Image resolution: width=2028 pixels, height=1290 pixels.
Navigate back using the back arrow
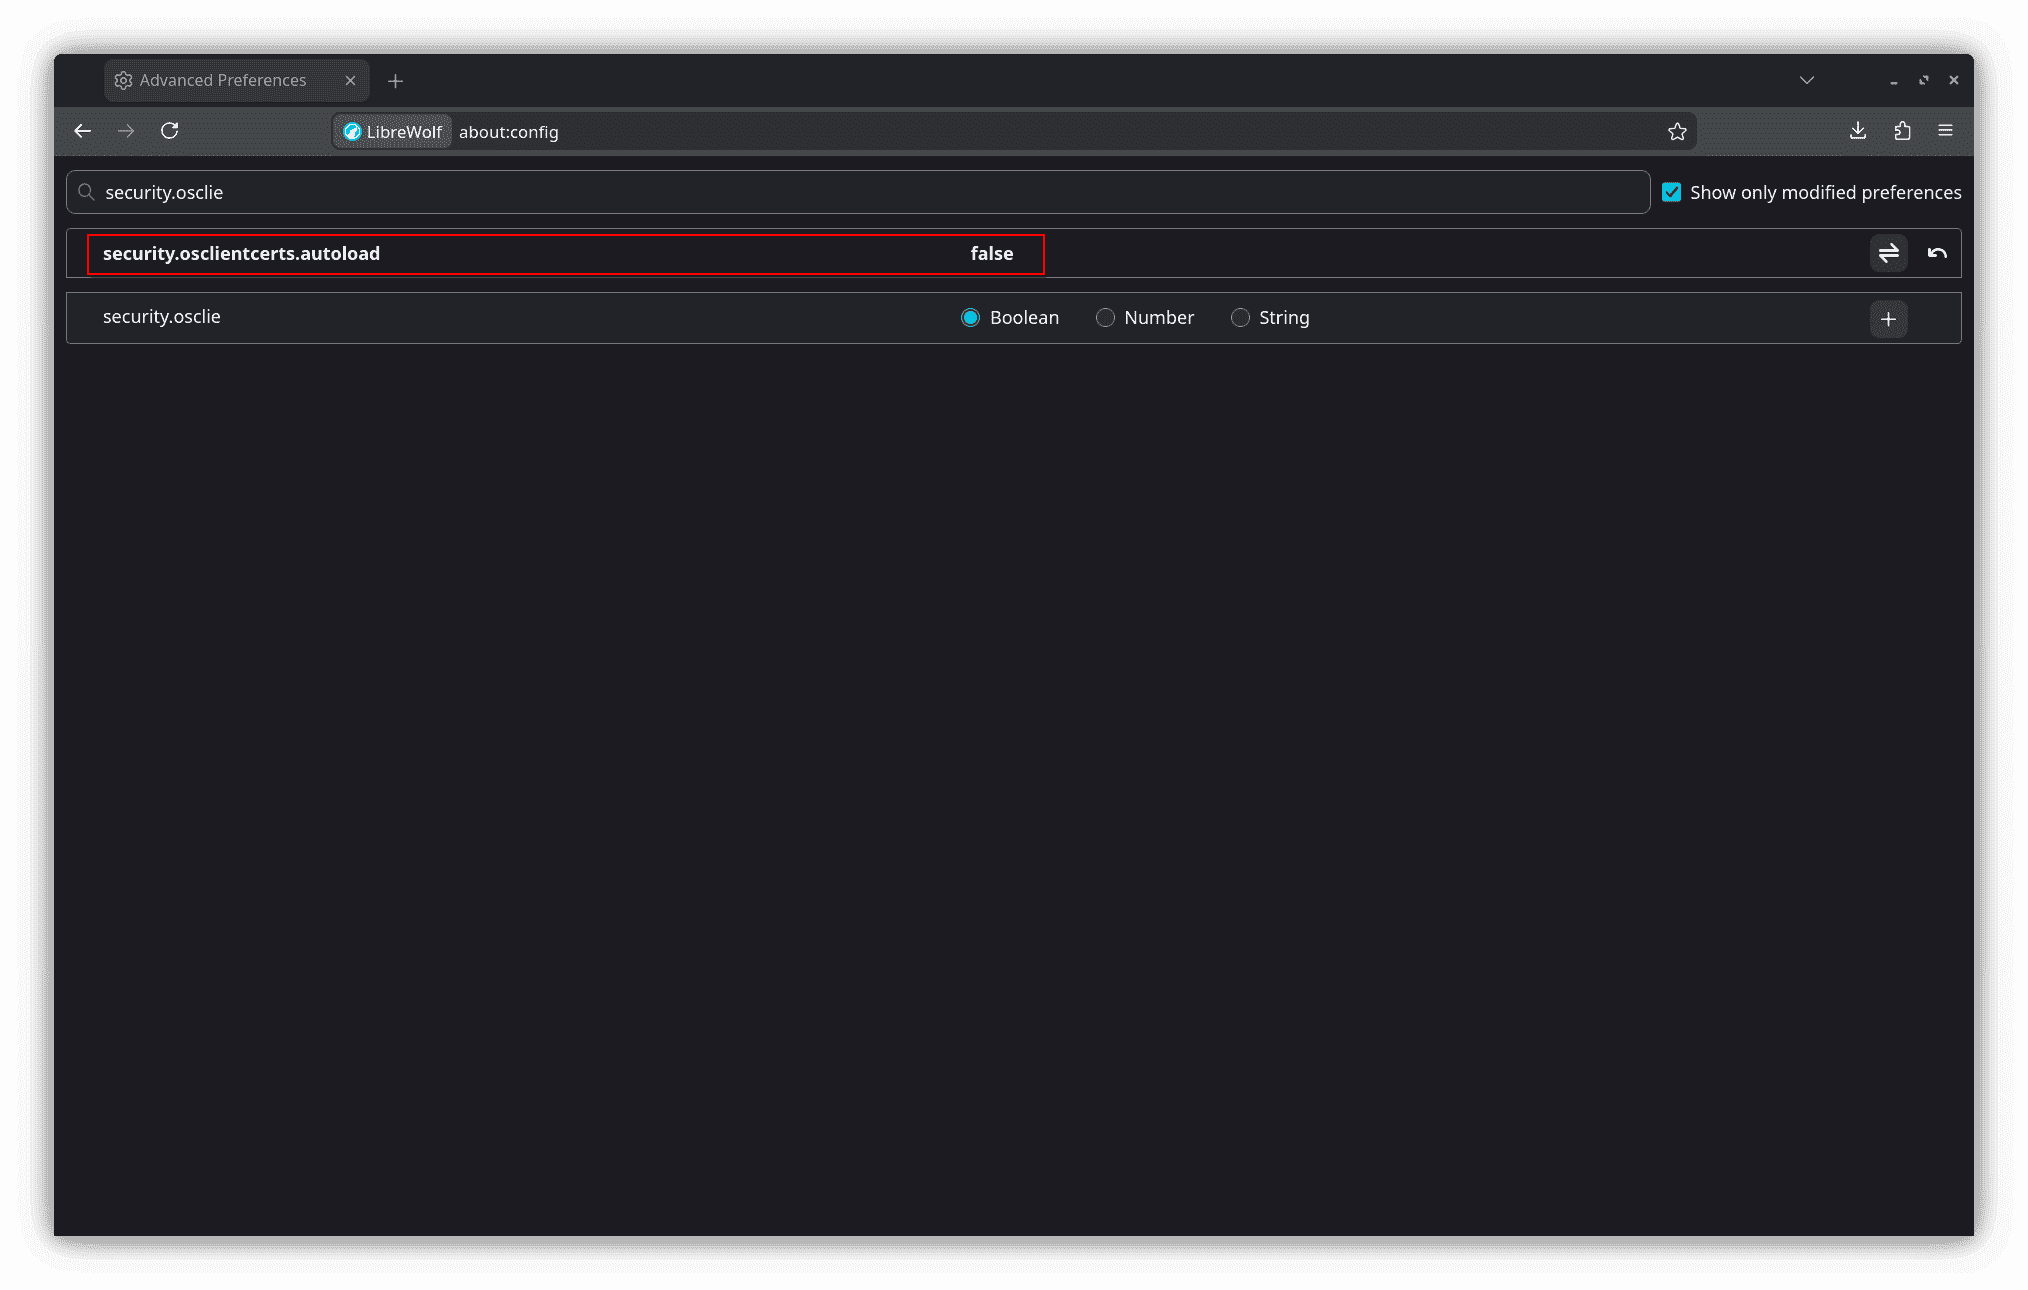click(81, 131)
